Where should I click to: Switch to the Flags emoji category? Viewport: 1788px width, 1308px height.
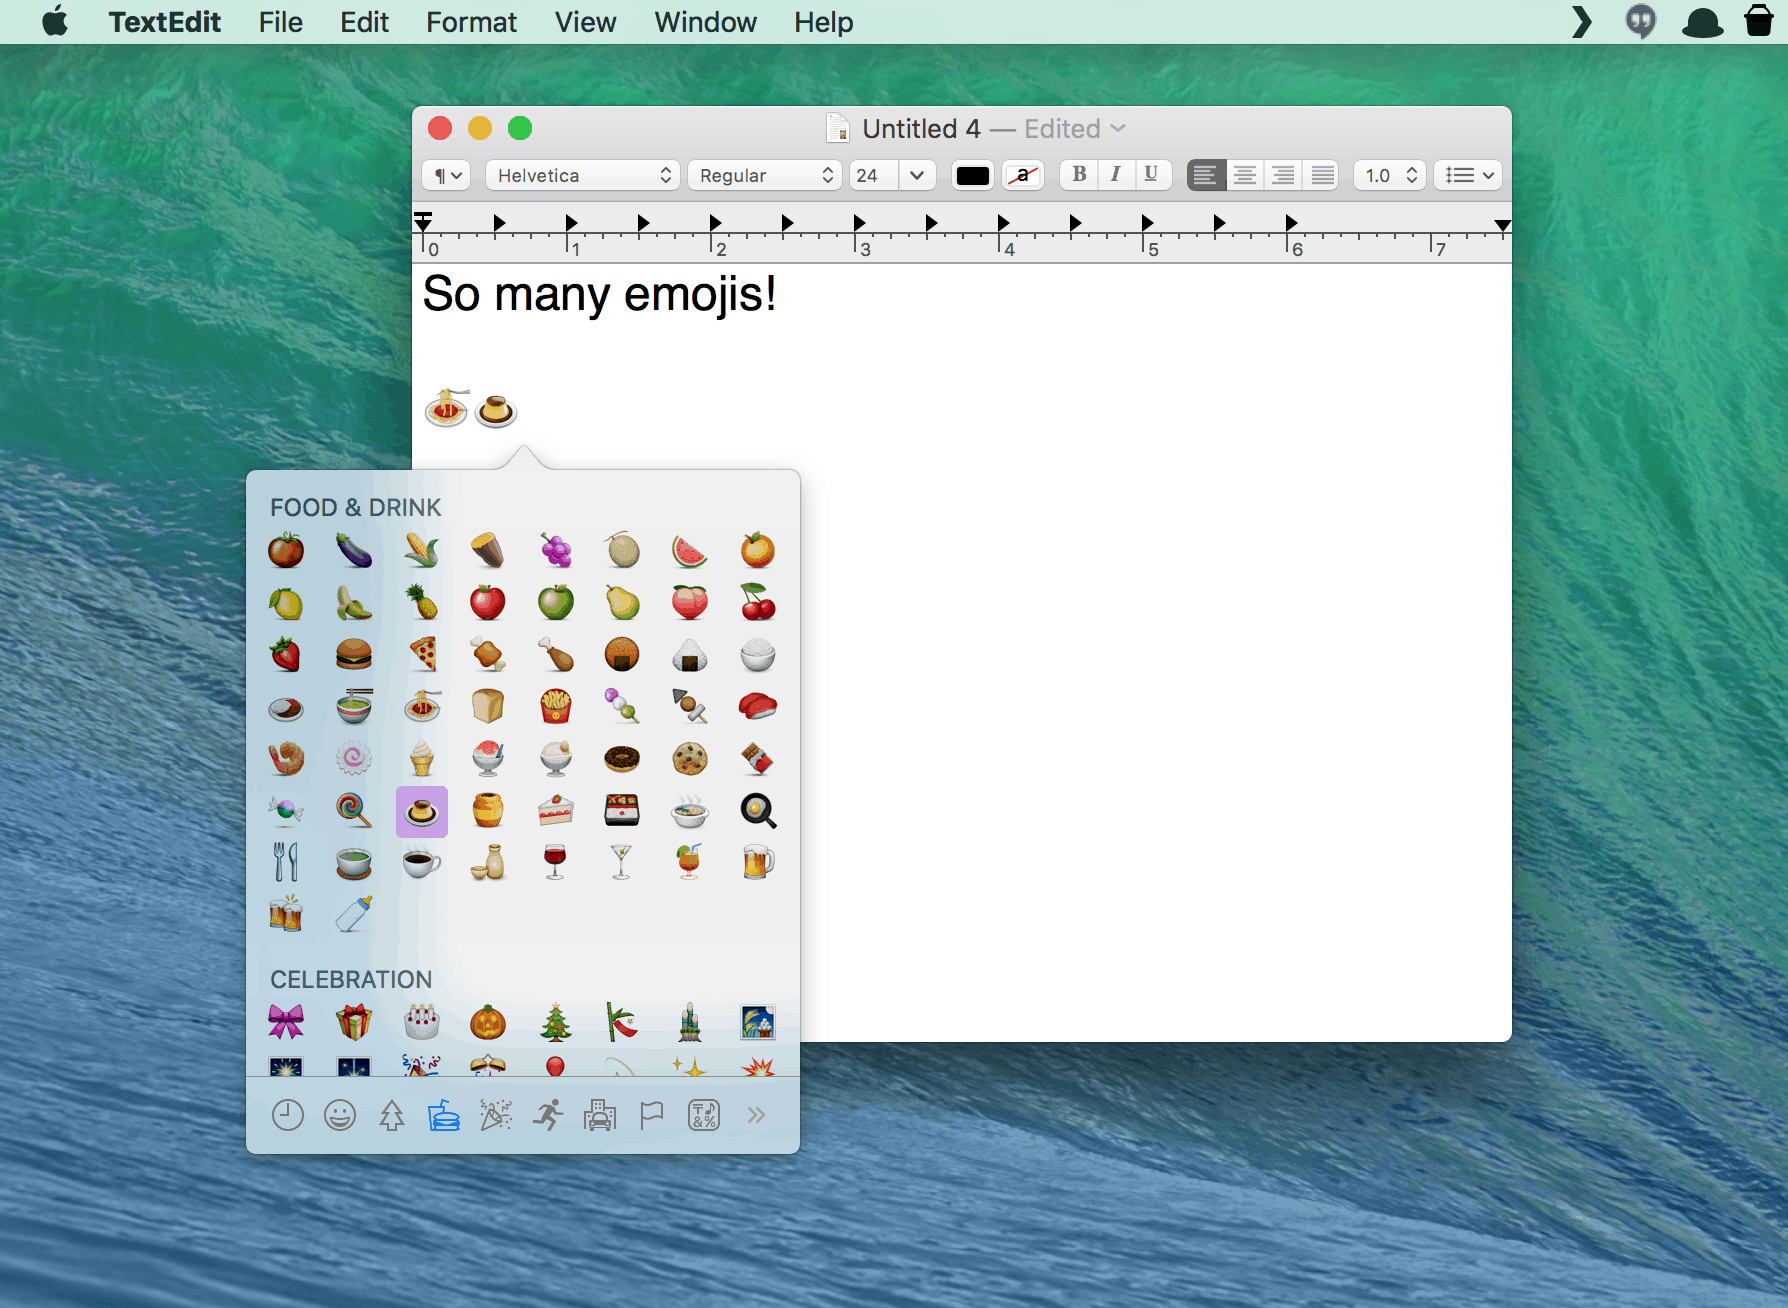click(x=652, y=1115)
